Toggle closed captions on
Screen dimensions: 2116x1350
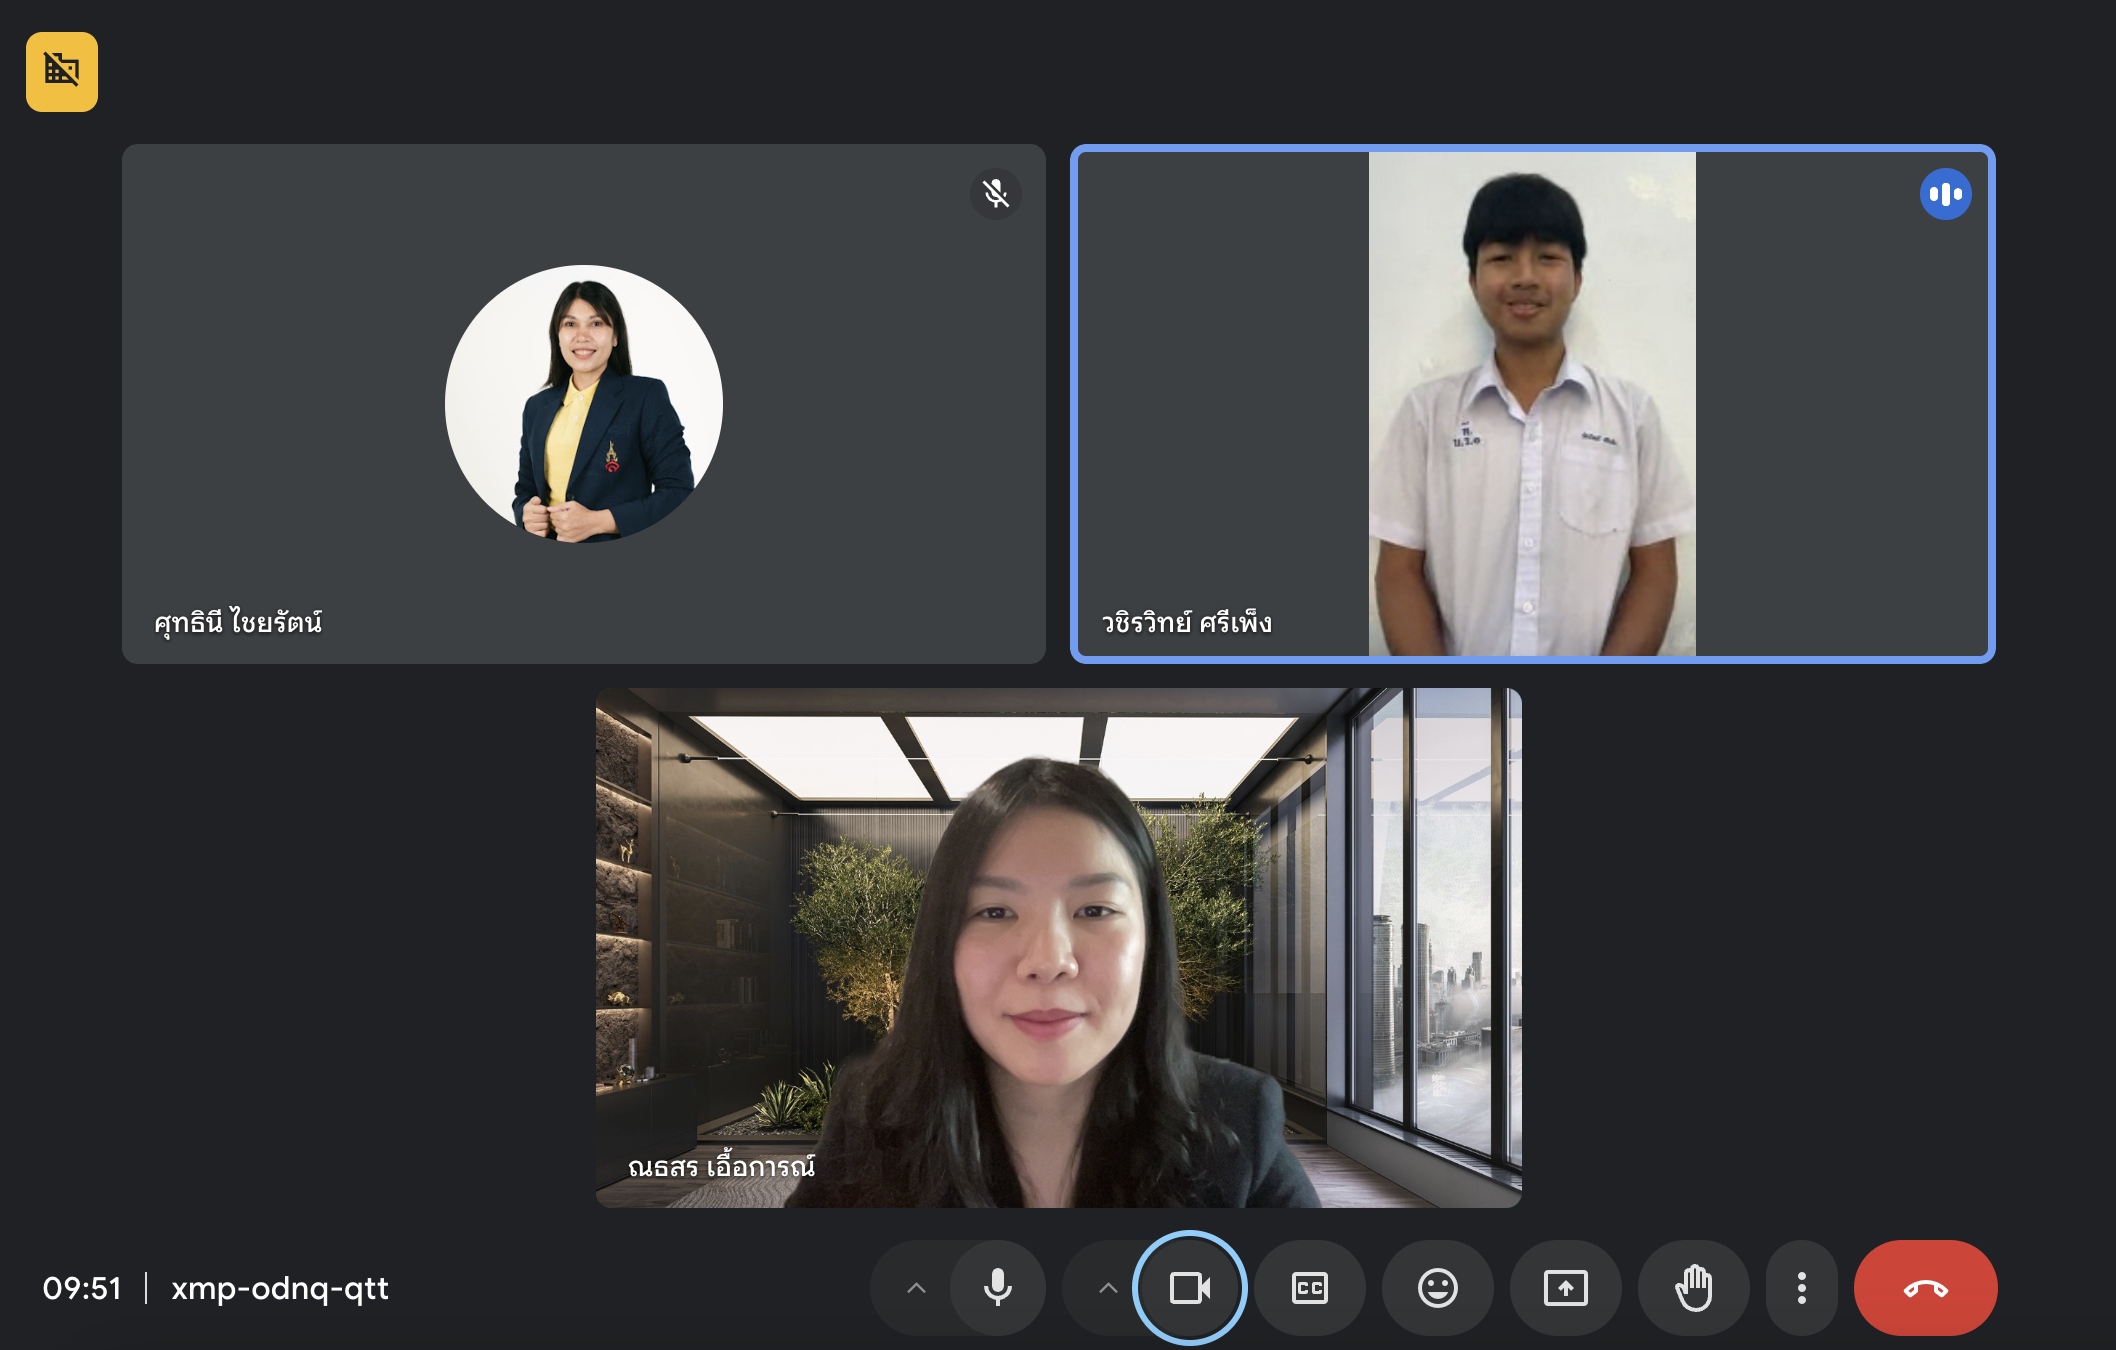1309,1288
